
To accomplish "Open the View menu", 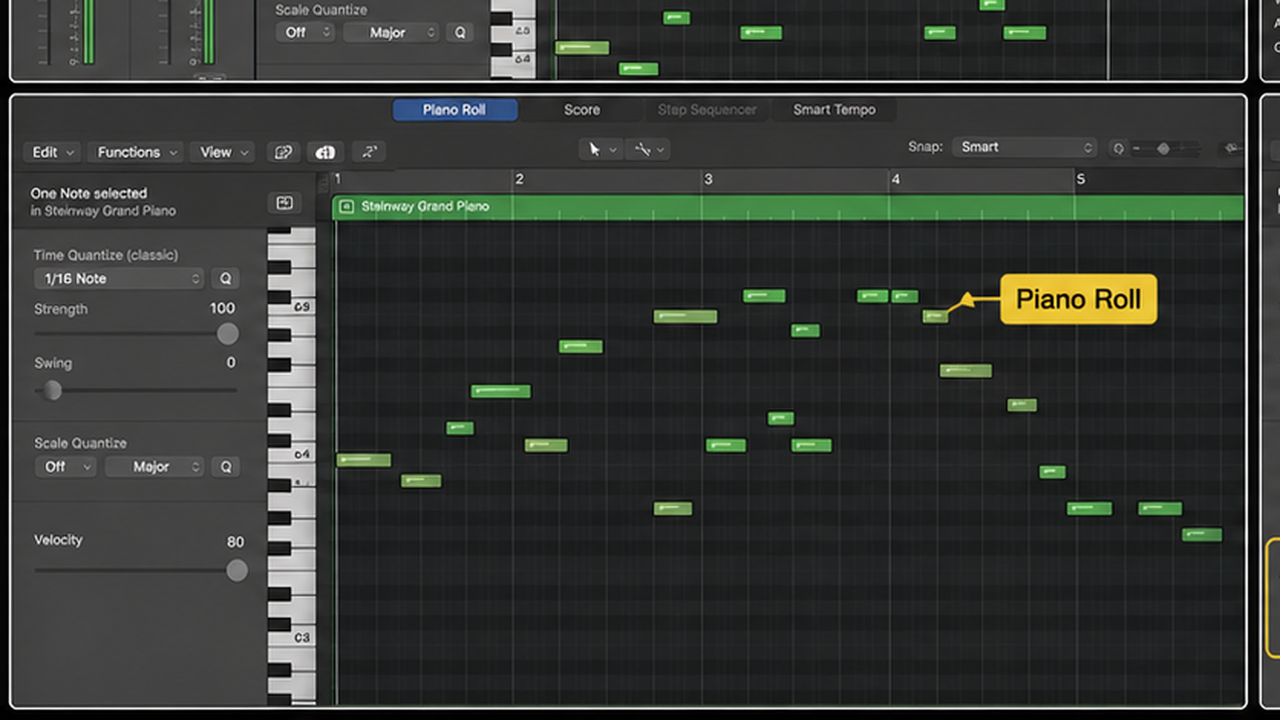I will point(221,152).
